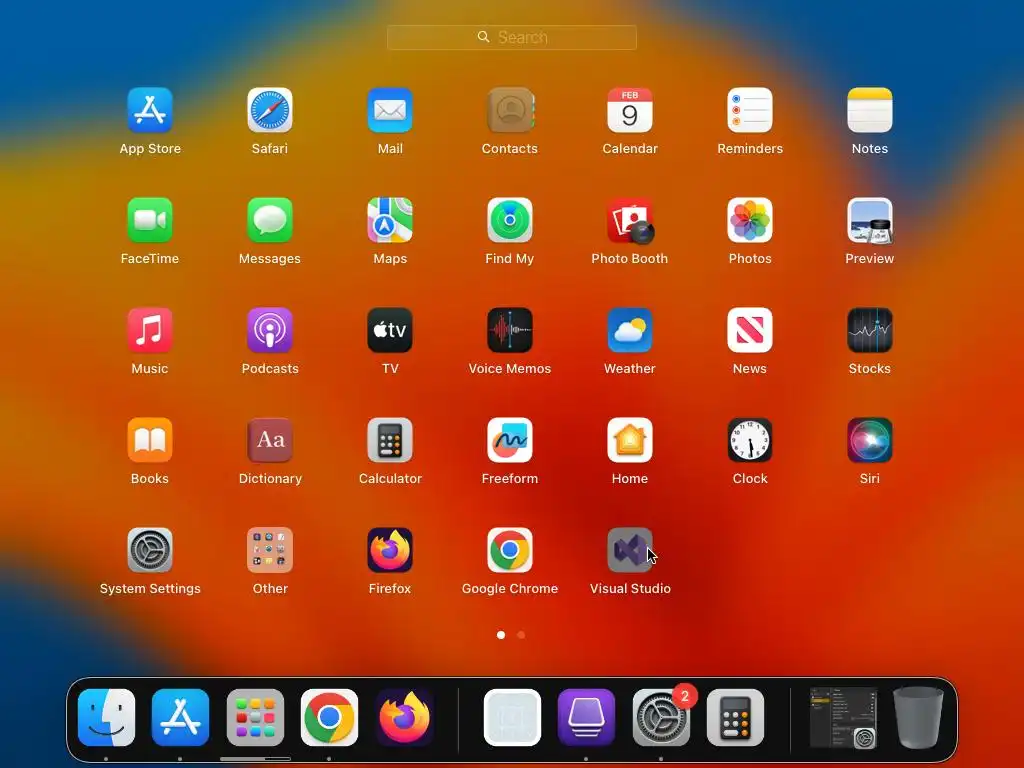1024x768 pixels.
Task: Open the blank white app icon in Dock
Action: [x=512, y=717]
